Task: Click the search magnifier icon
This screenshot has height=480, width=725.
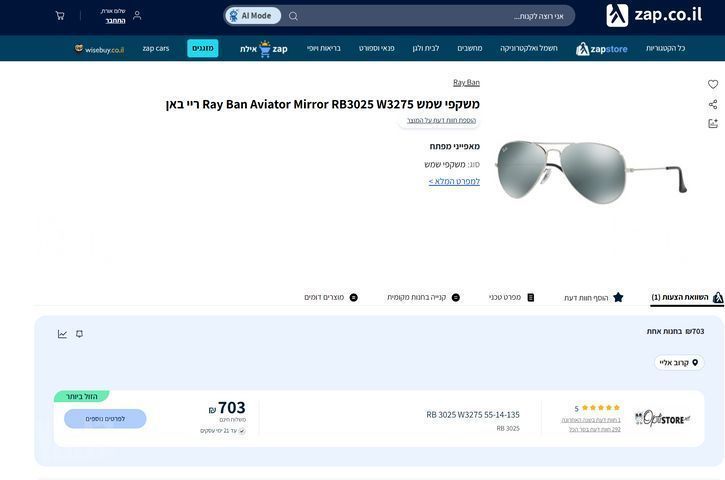Action: (293, 16)
